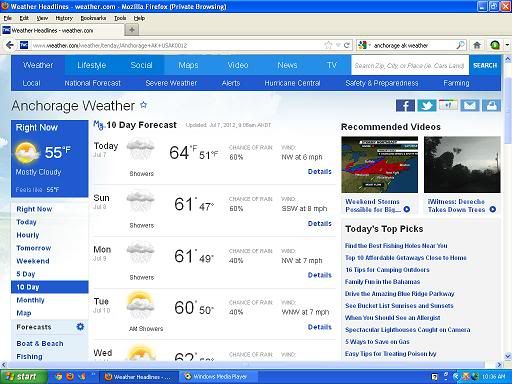Image resolution: width=512 pixels, height=384 pixels.
Task: Open the View menu
Action: [x=42, y=18]
